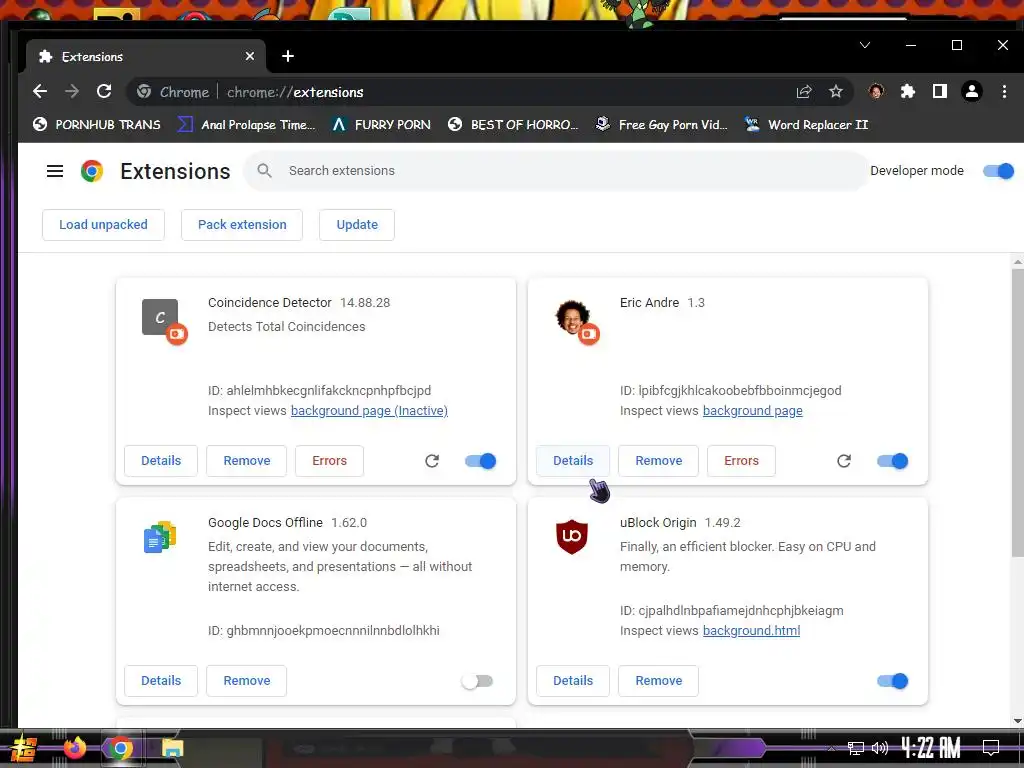
Task: Click the Chrome logo beside Extensions title
Action: coord(92,171)
